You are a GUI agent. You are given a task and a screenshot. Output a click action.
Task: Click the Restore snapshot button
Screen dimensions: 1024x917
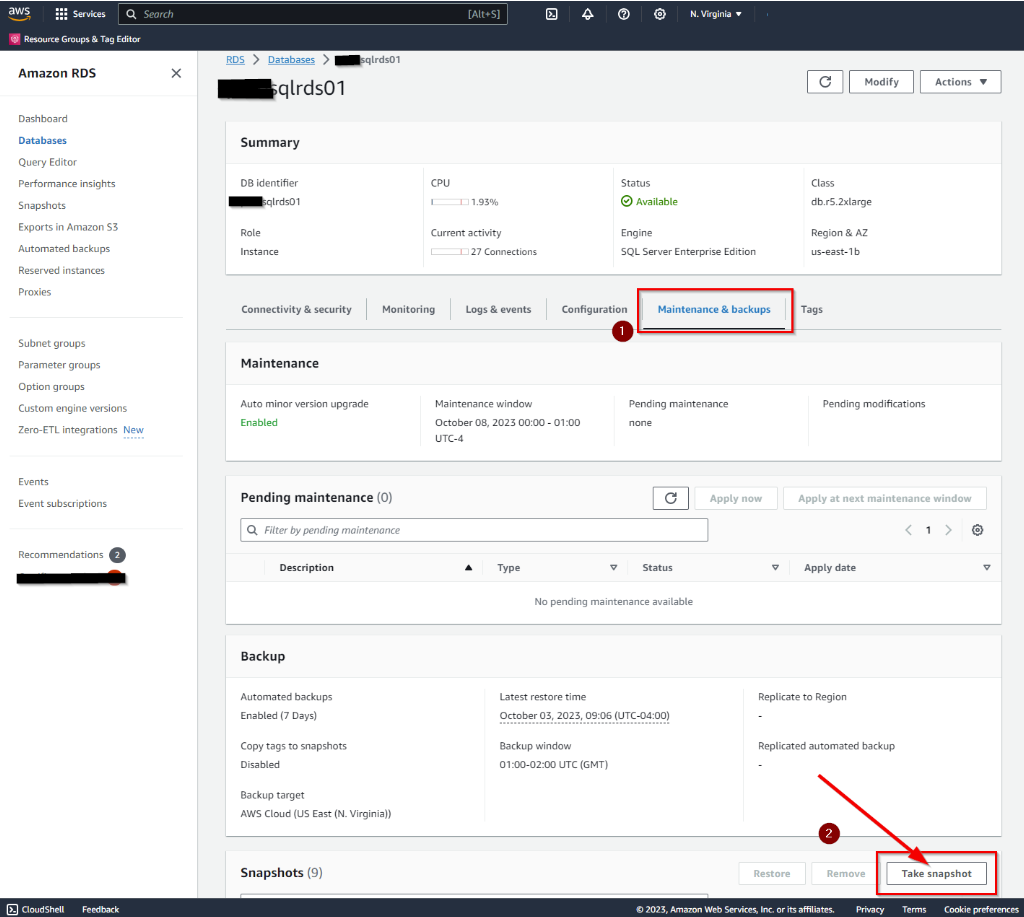click(x=771, y=873)
